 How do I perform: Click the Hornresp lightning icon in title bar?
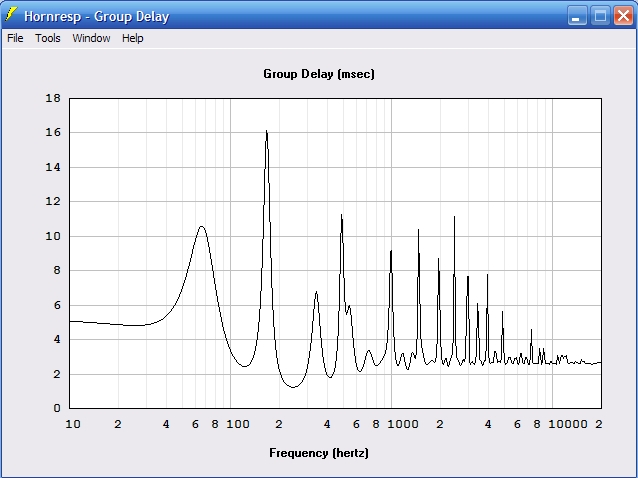11,15
